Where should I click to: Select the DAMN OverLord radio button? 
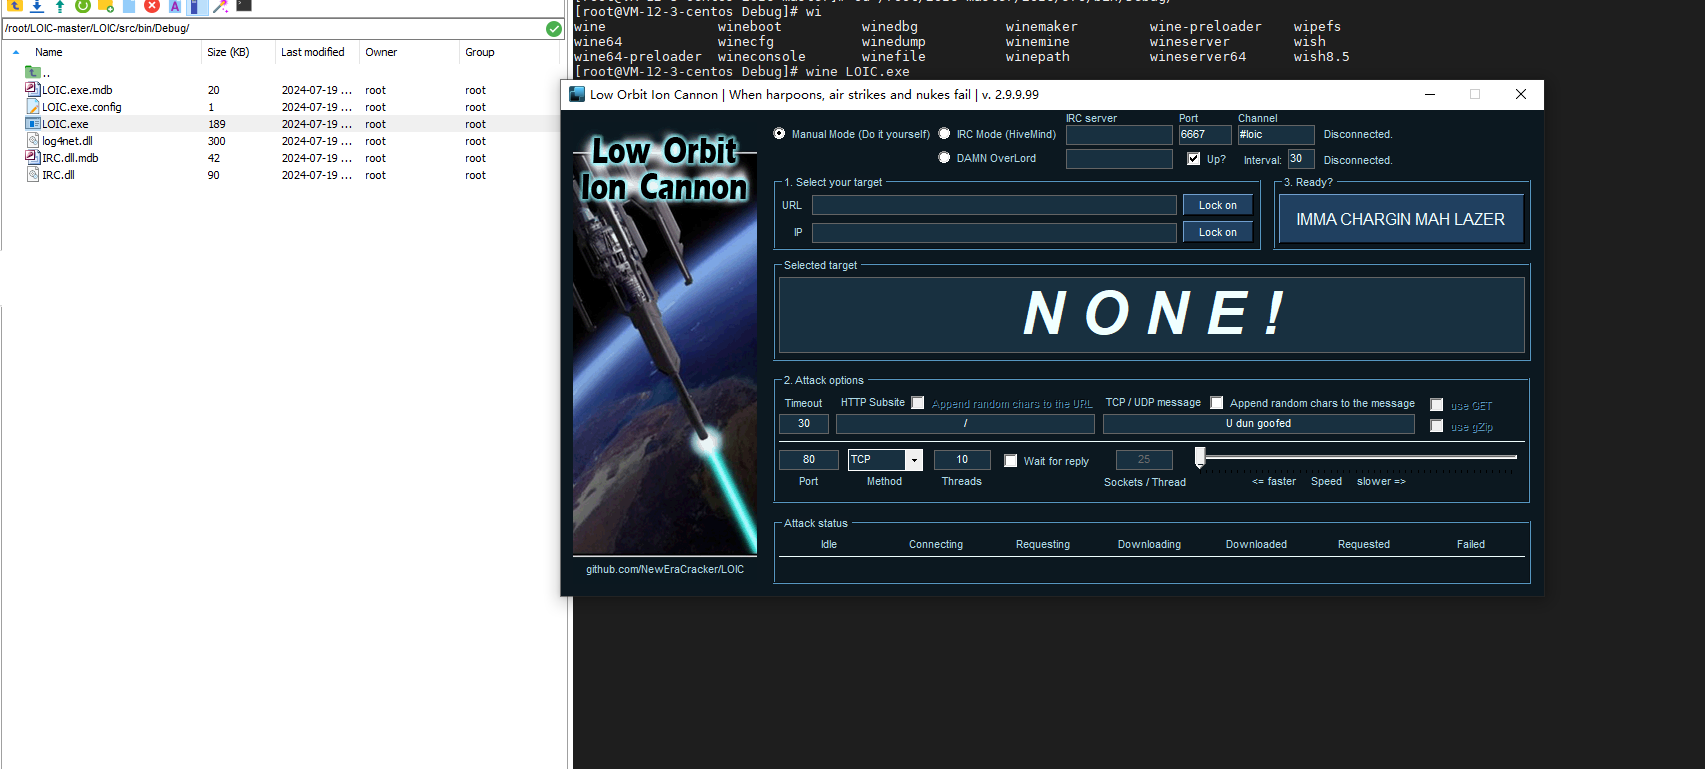point(944,157)
